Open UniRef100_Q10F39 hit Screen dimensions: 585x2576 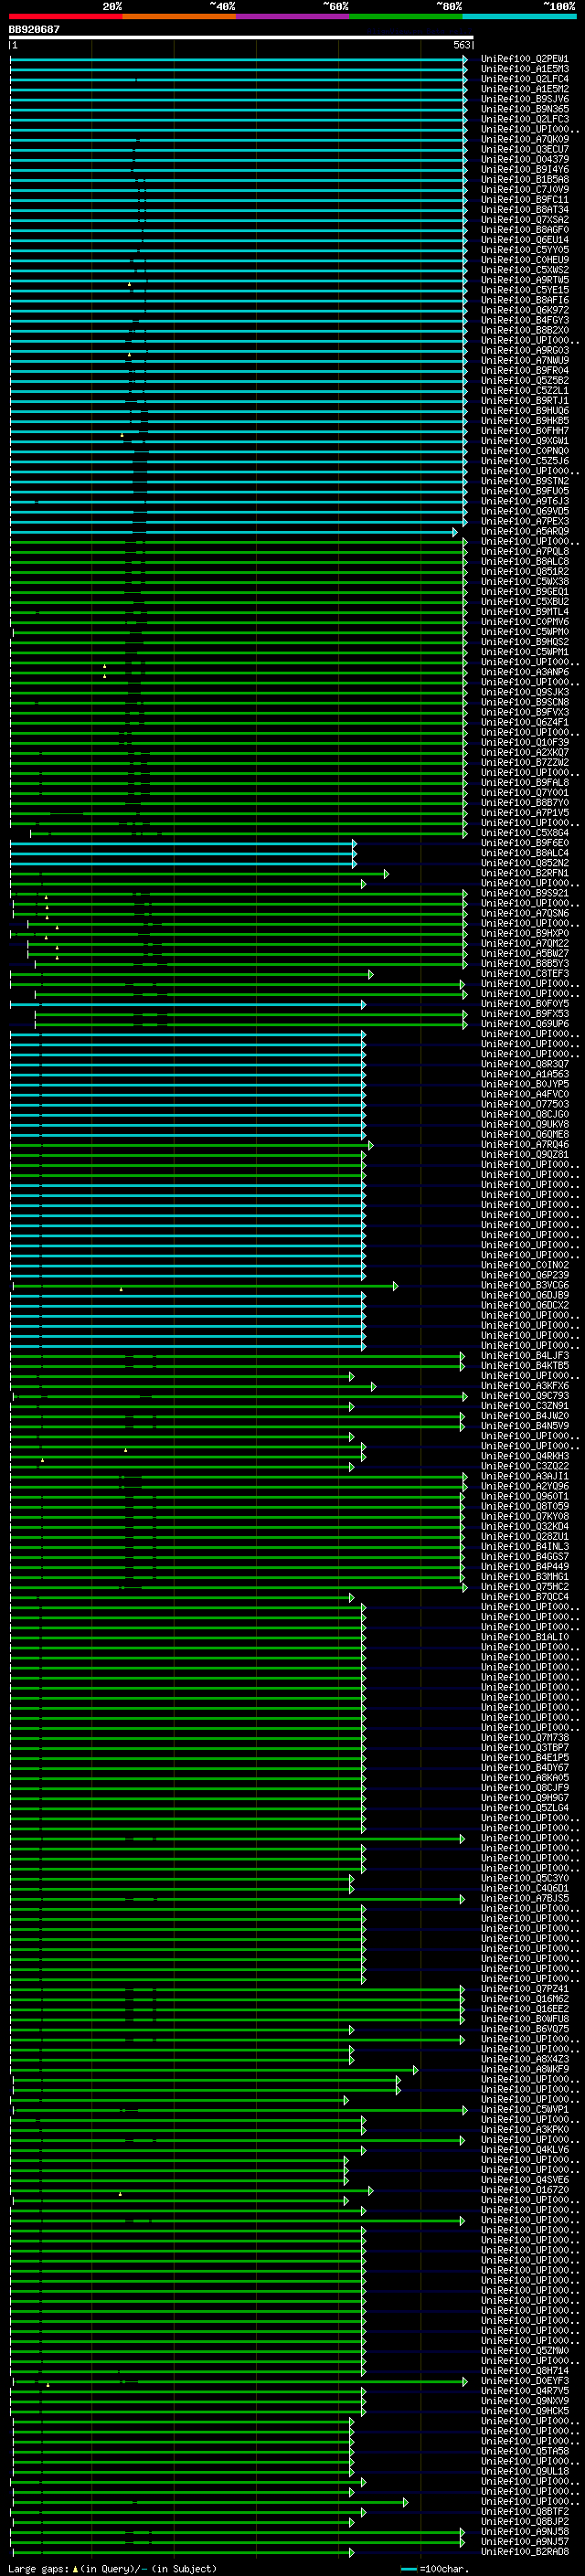[524, 742]
